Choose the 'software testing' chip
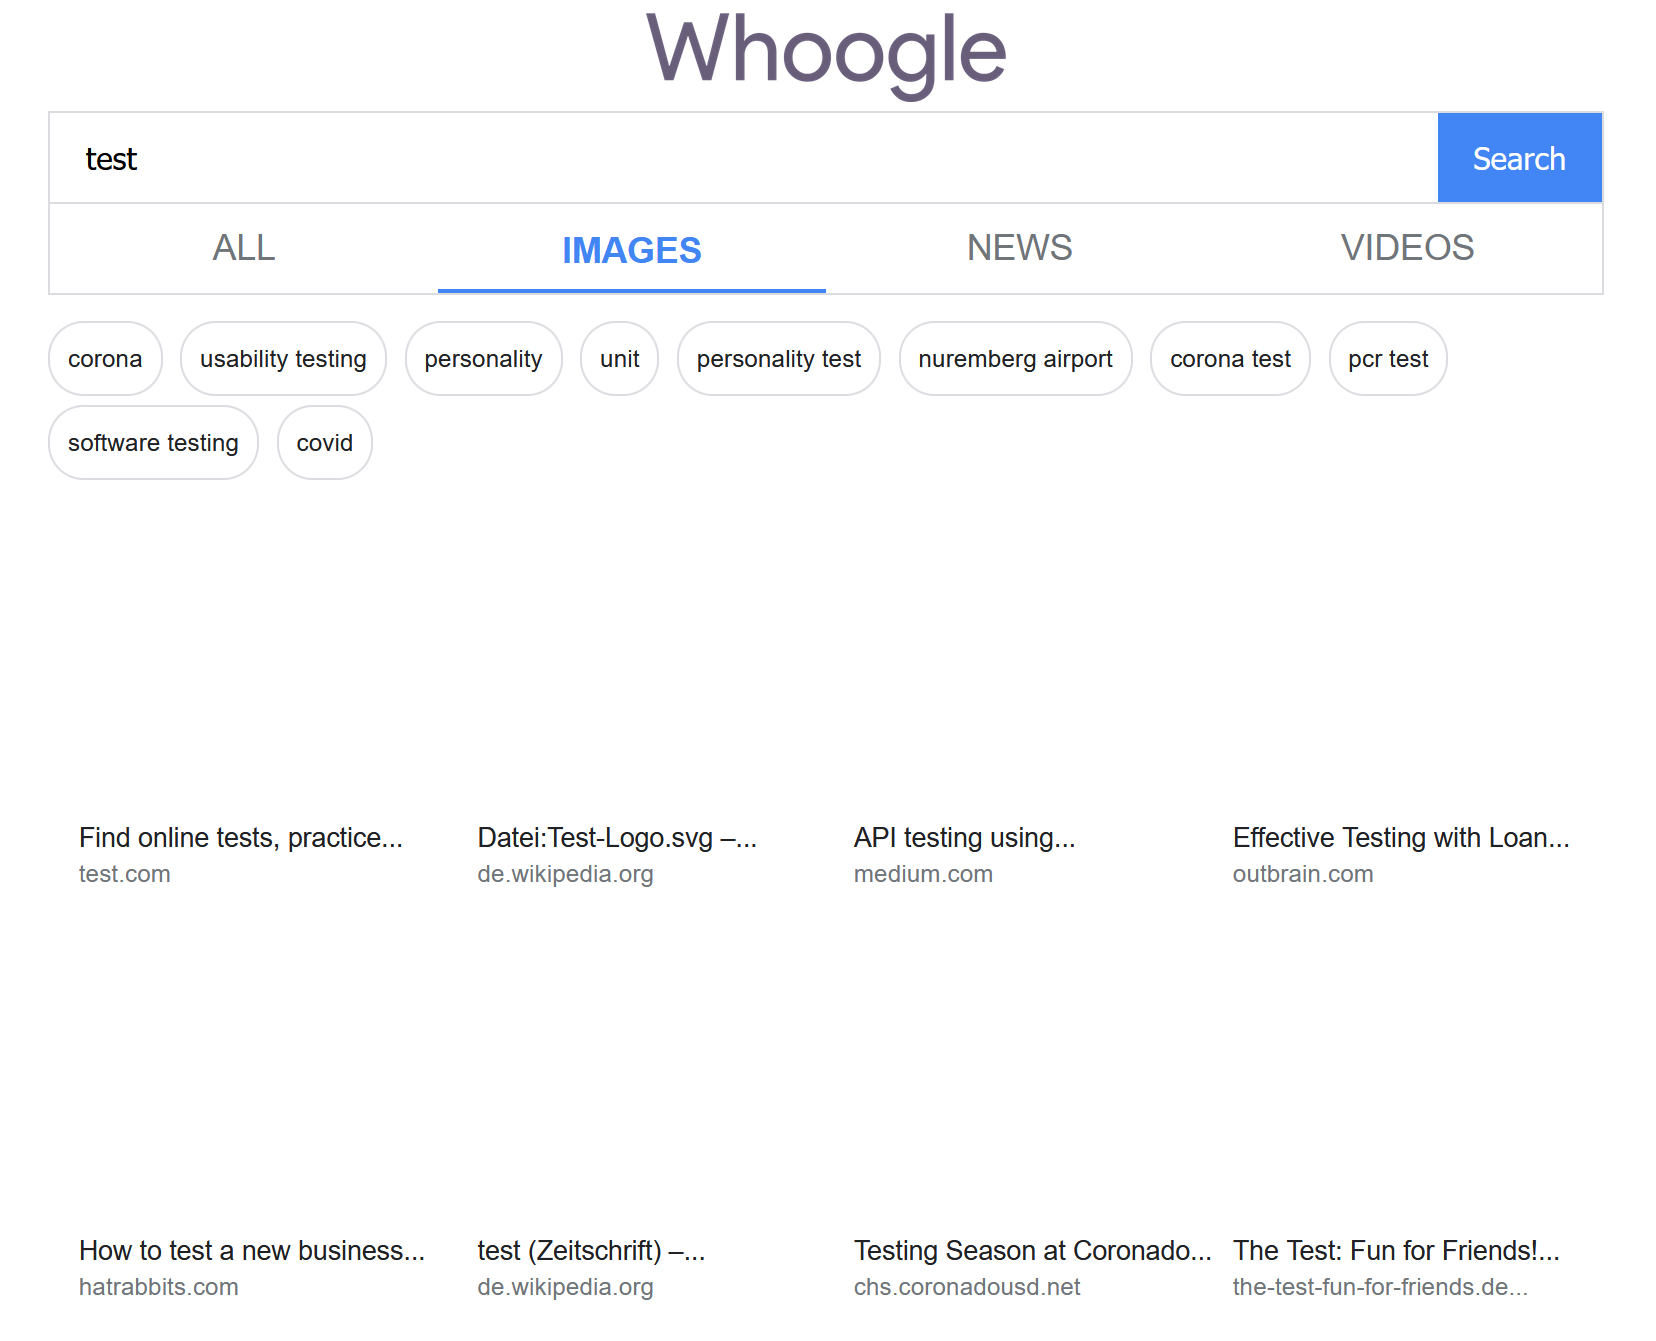 point(153,443)
